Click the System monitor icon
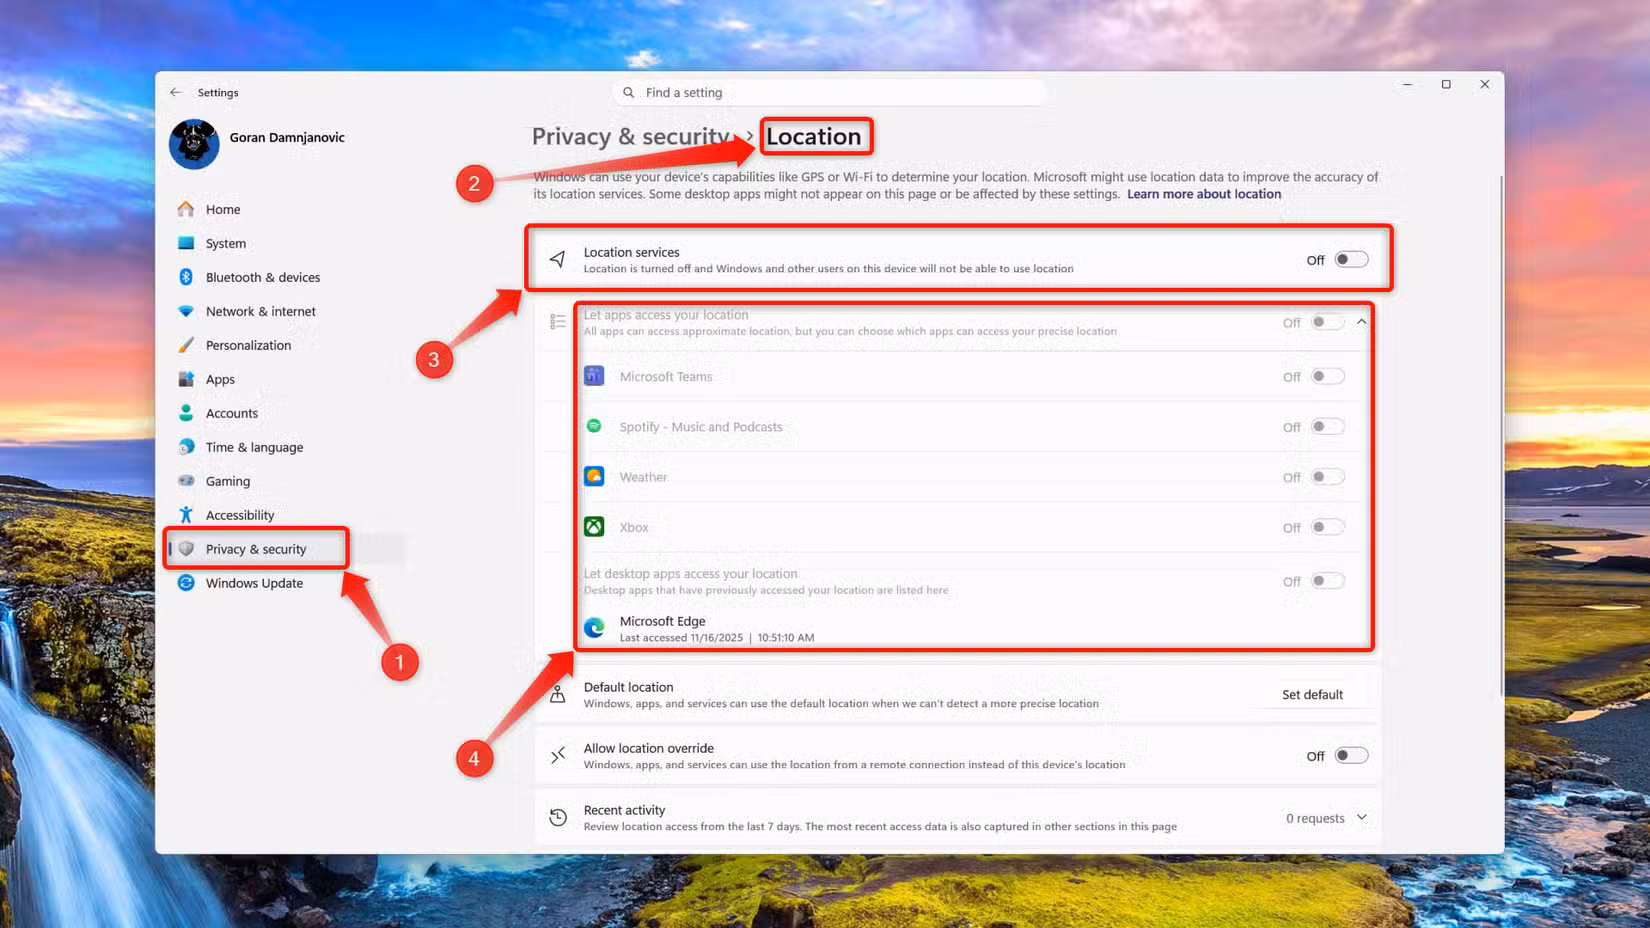 [186, 243]
